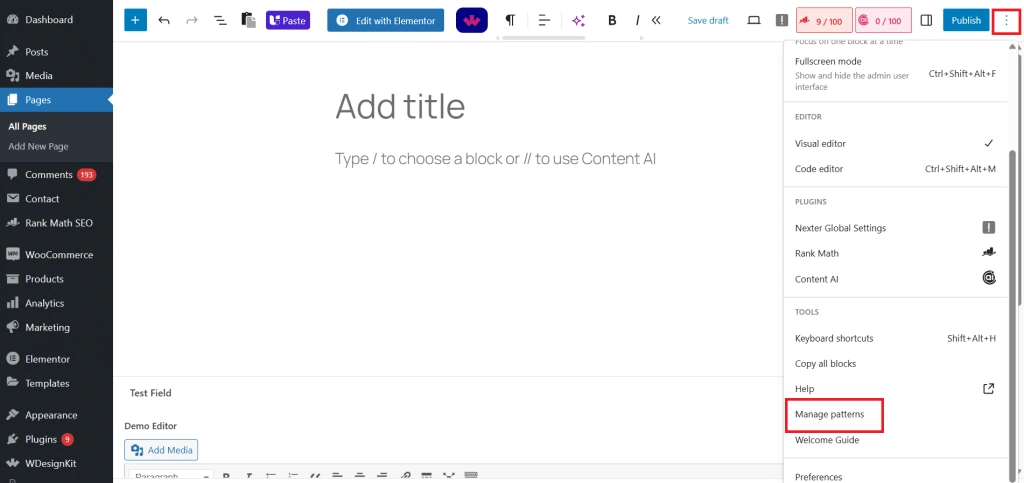Apply bold formatting in top toolbar

pos(612,20)
